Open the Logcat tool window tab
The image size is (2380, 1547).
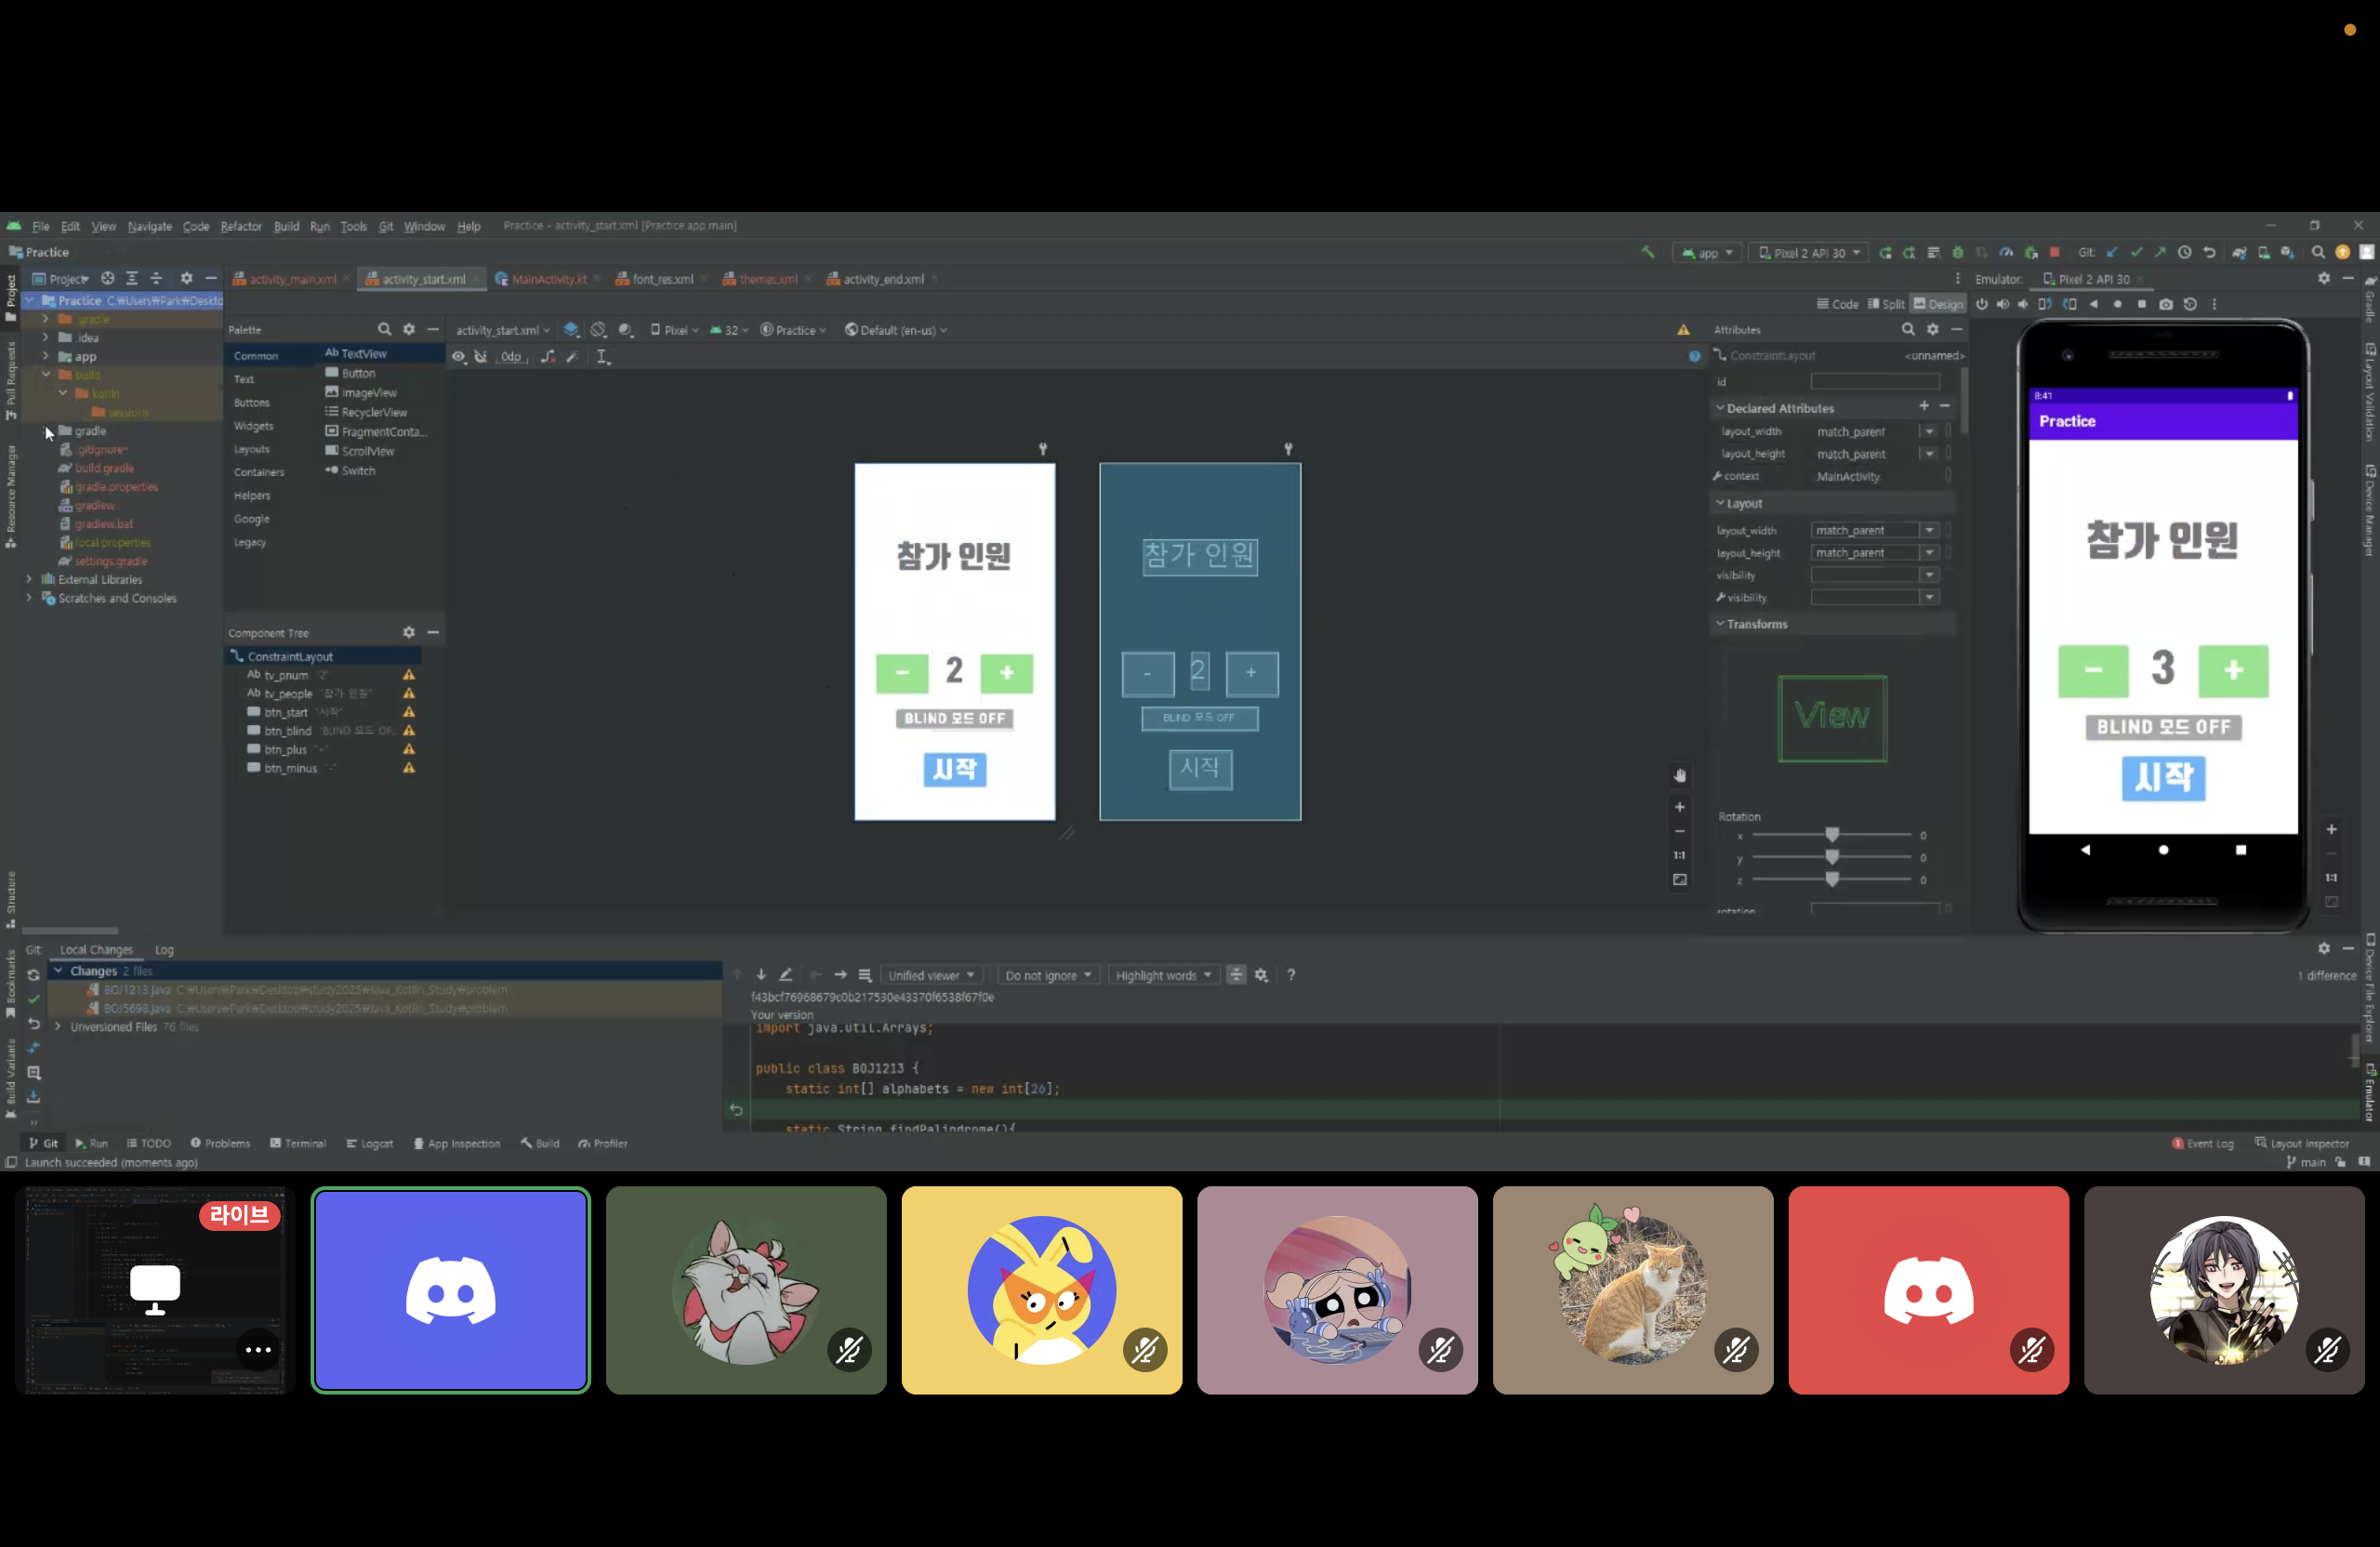pos(369,1143)
